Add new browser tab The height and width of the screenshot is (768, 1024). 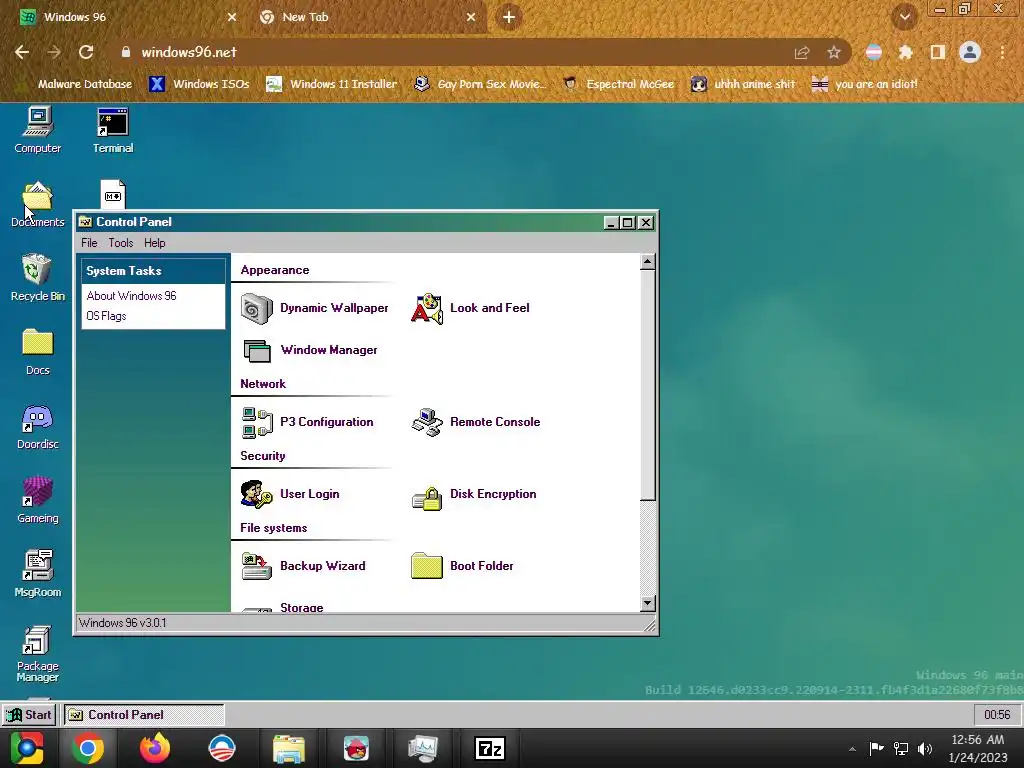click(509, 17)
